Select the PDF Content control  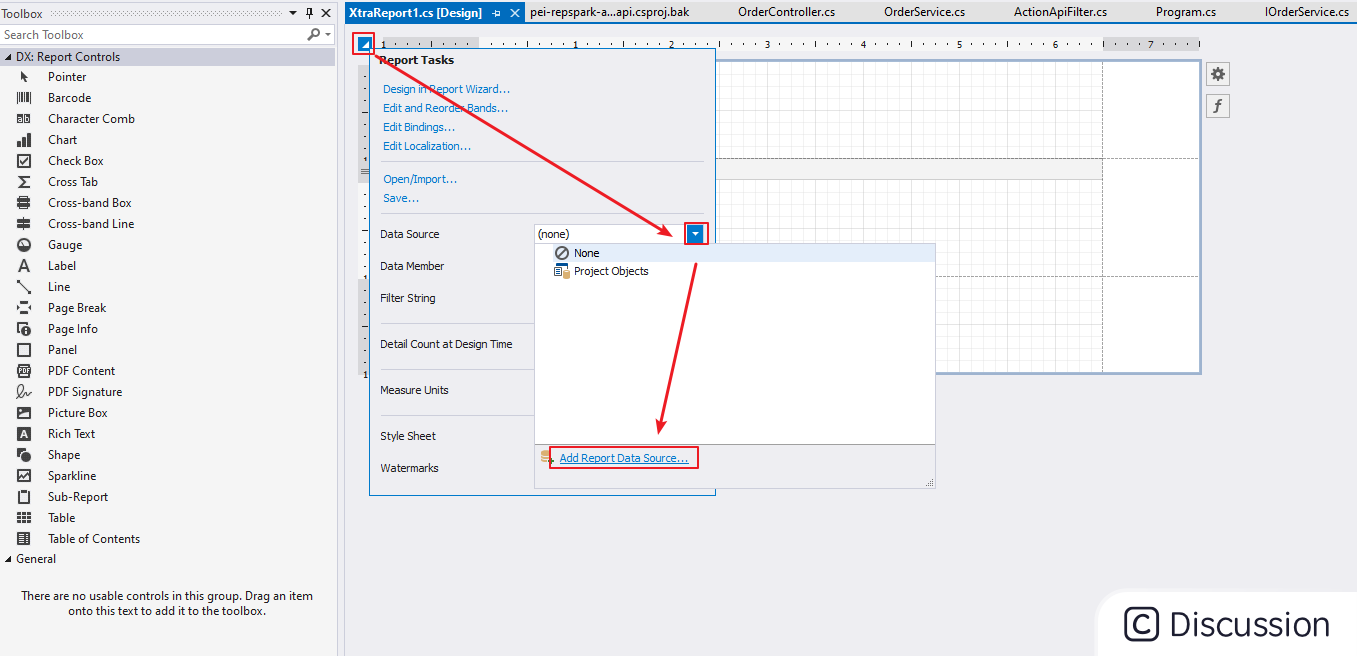click(x=81, y=371)
